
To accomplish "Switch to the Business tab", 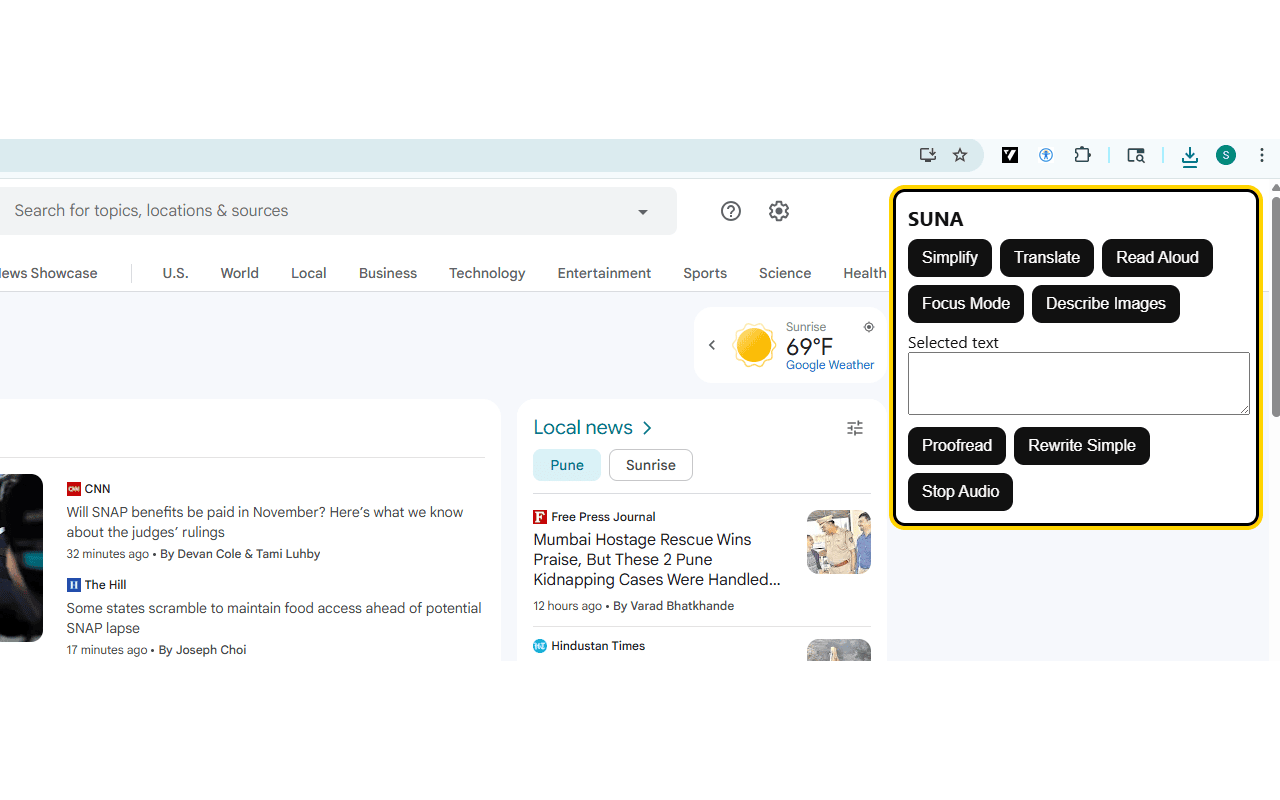I will 388,273.
